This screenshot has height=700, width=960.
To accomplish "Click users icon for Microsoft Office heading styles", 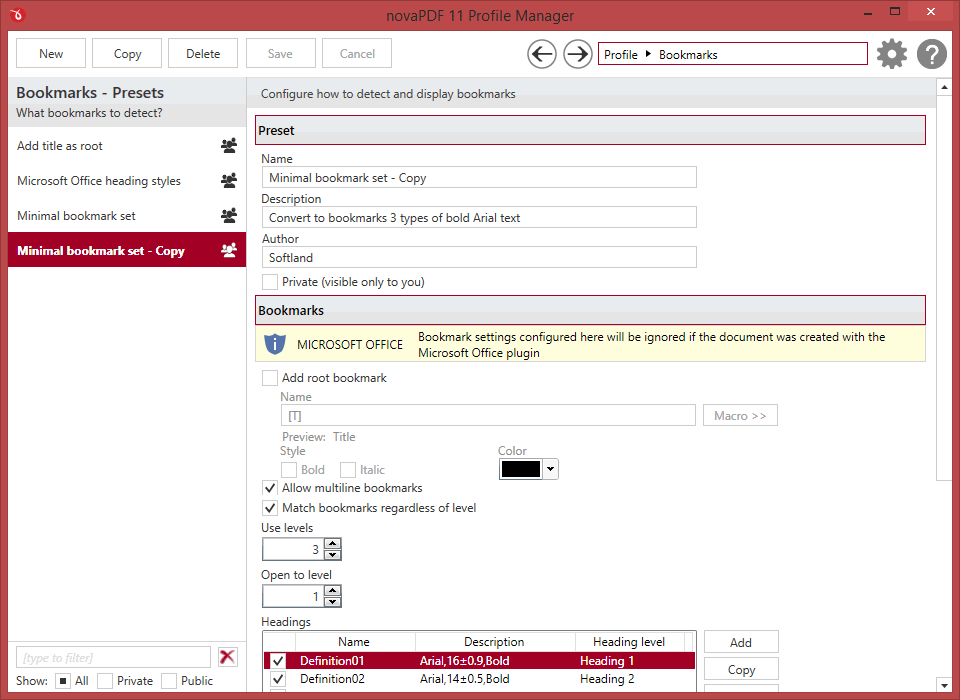I will click(229, 181).
